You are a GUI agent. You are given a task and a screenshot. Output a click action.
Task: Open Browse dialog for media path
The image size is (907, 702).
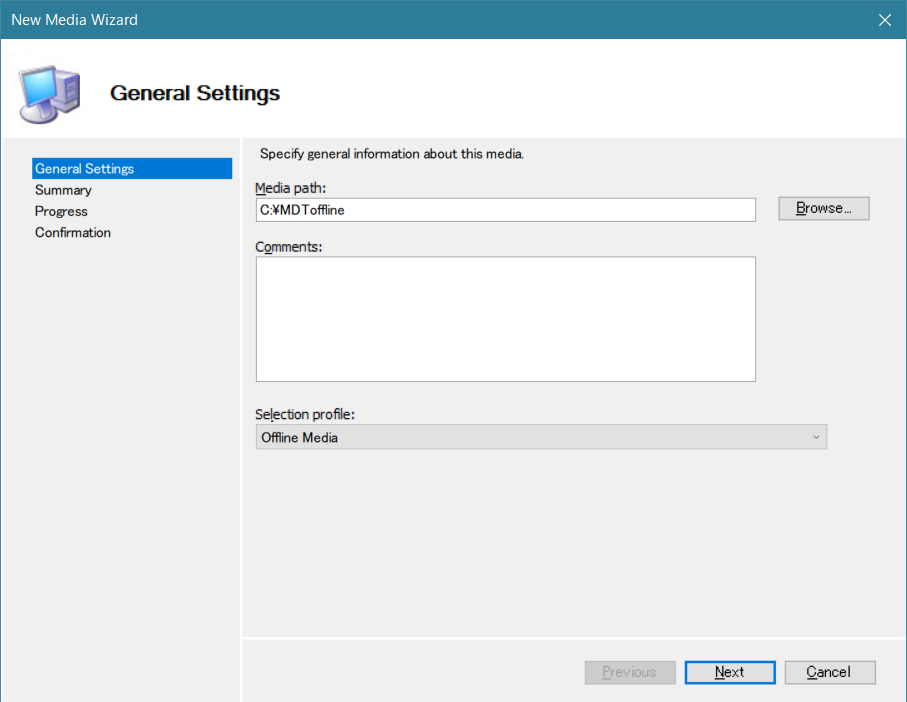824,208
